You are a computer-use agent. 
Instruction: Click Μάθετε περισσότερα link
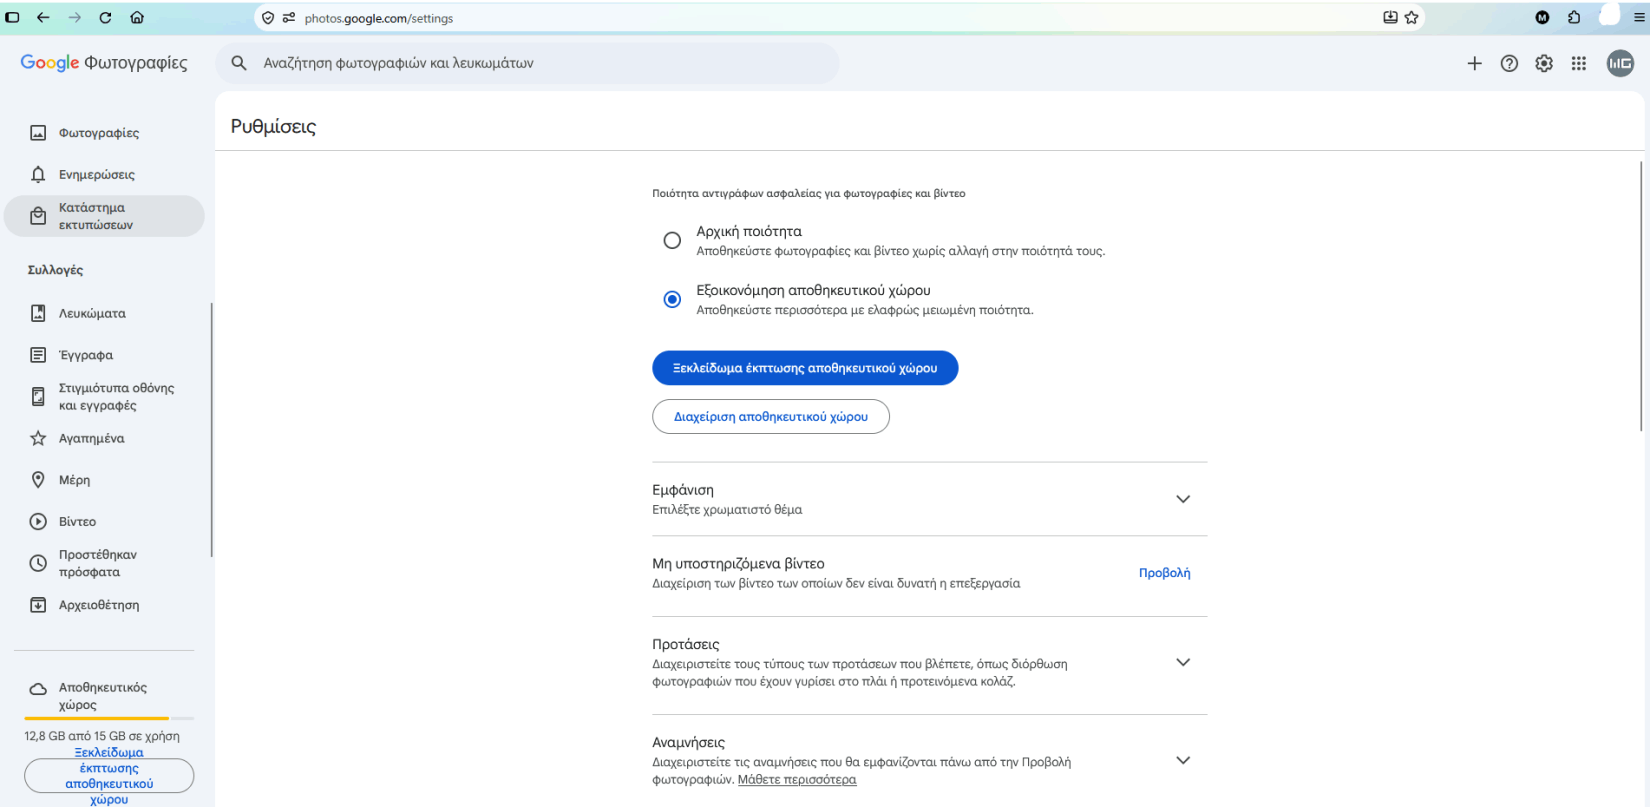click(x=797, y=780)
